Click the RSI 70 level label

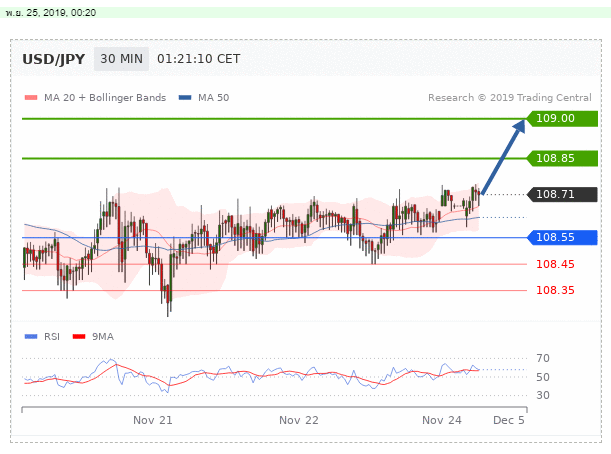(x=543, y=358)
